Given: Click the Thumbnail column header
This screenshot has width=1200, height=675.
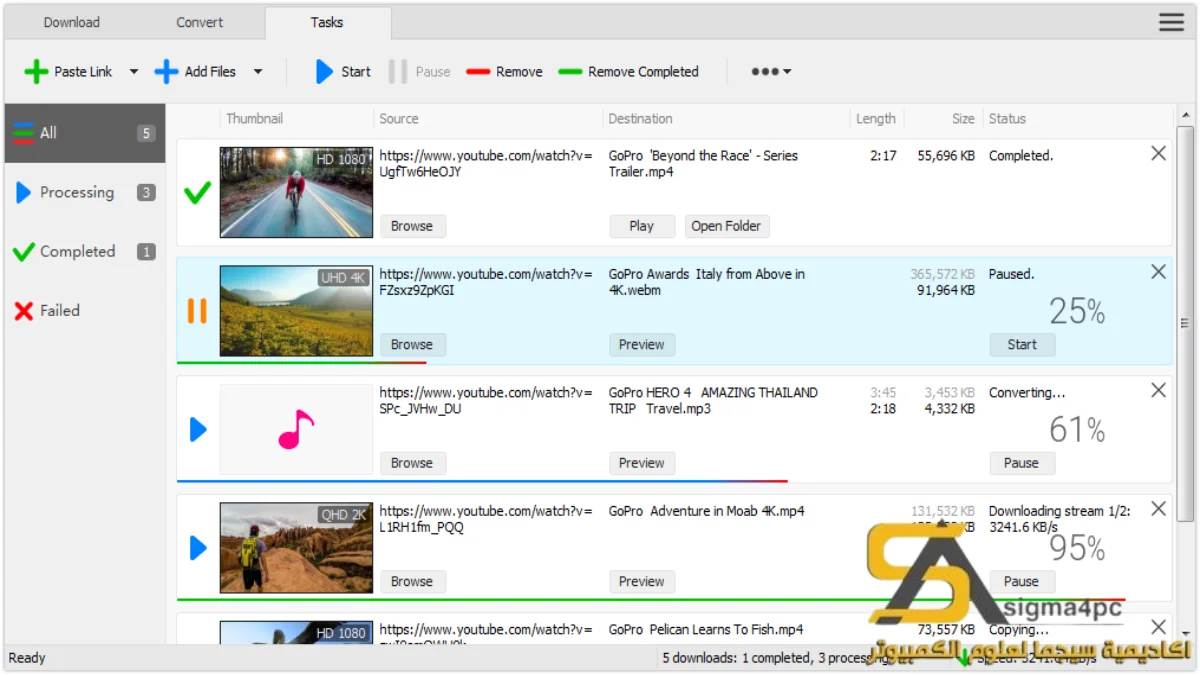Looking at the screenshot, I should 297,118.
